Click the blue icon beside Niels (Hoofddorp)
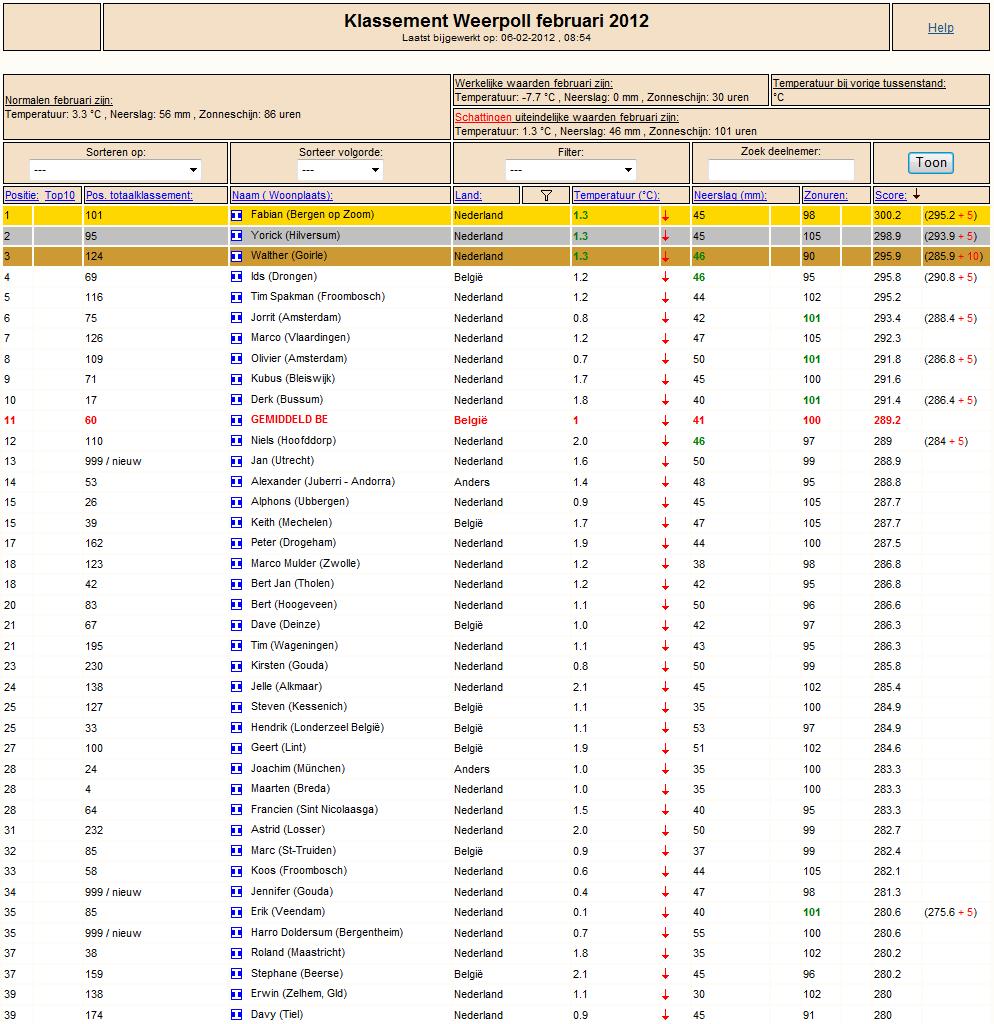 click(x=236, y=441)
